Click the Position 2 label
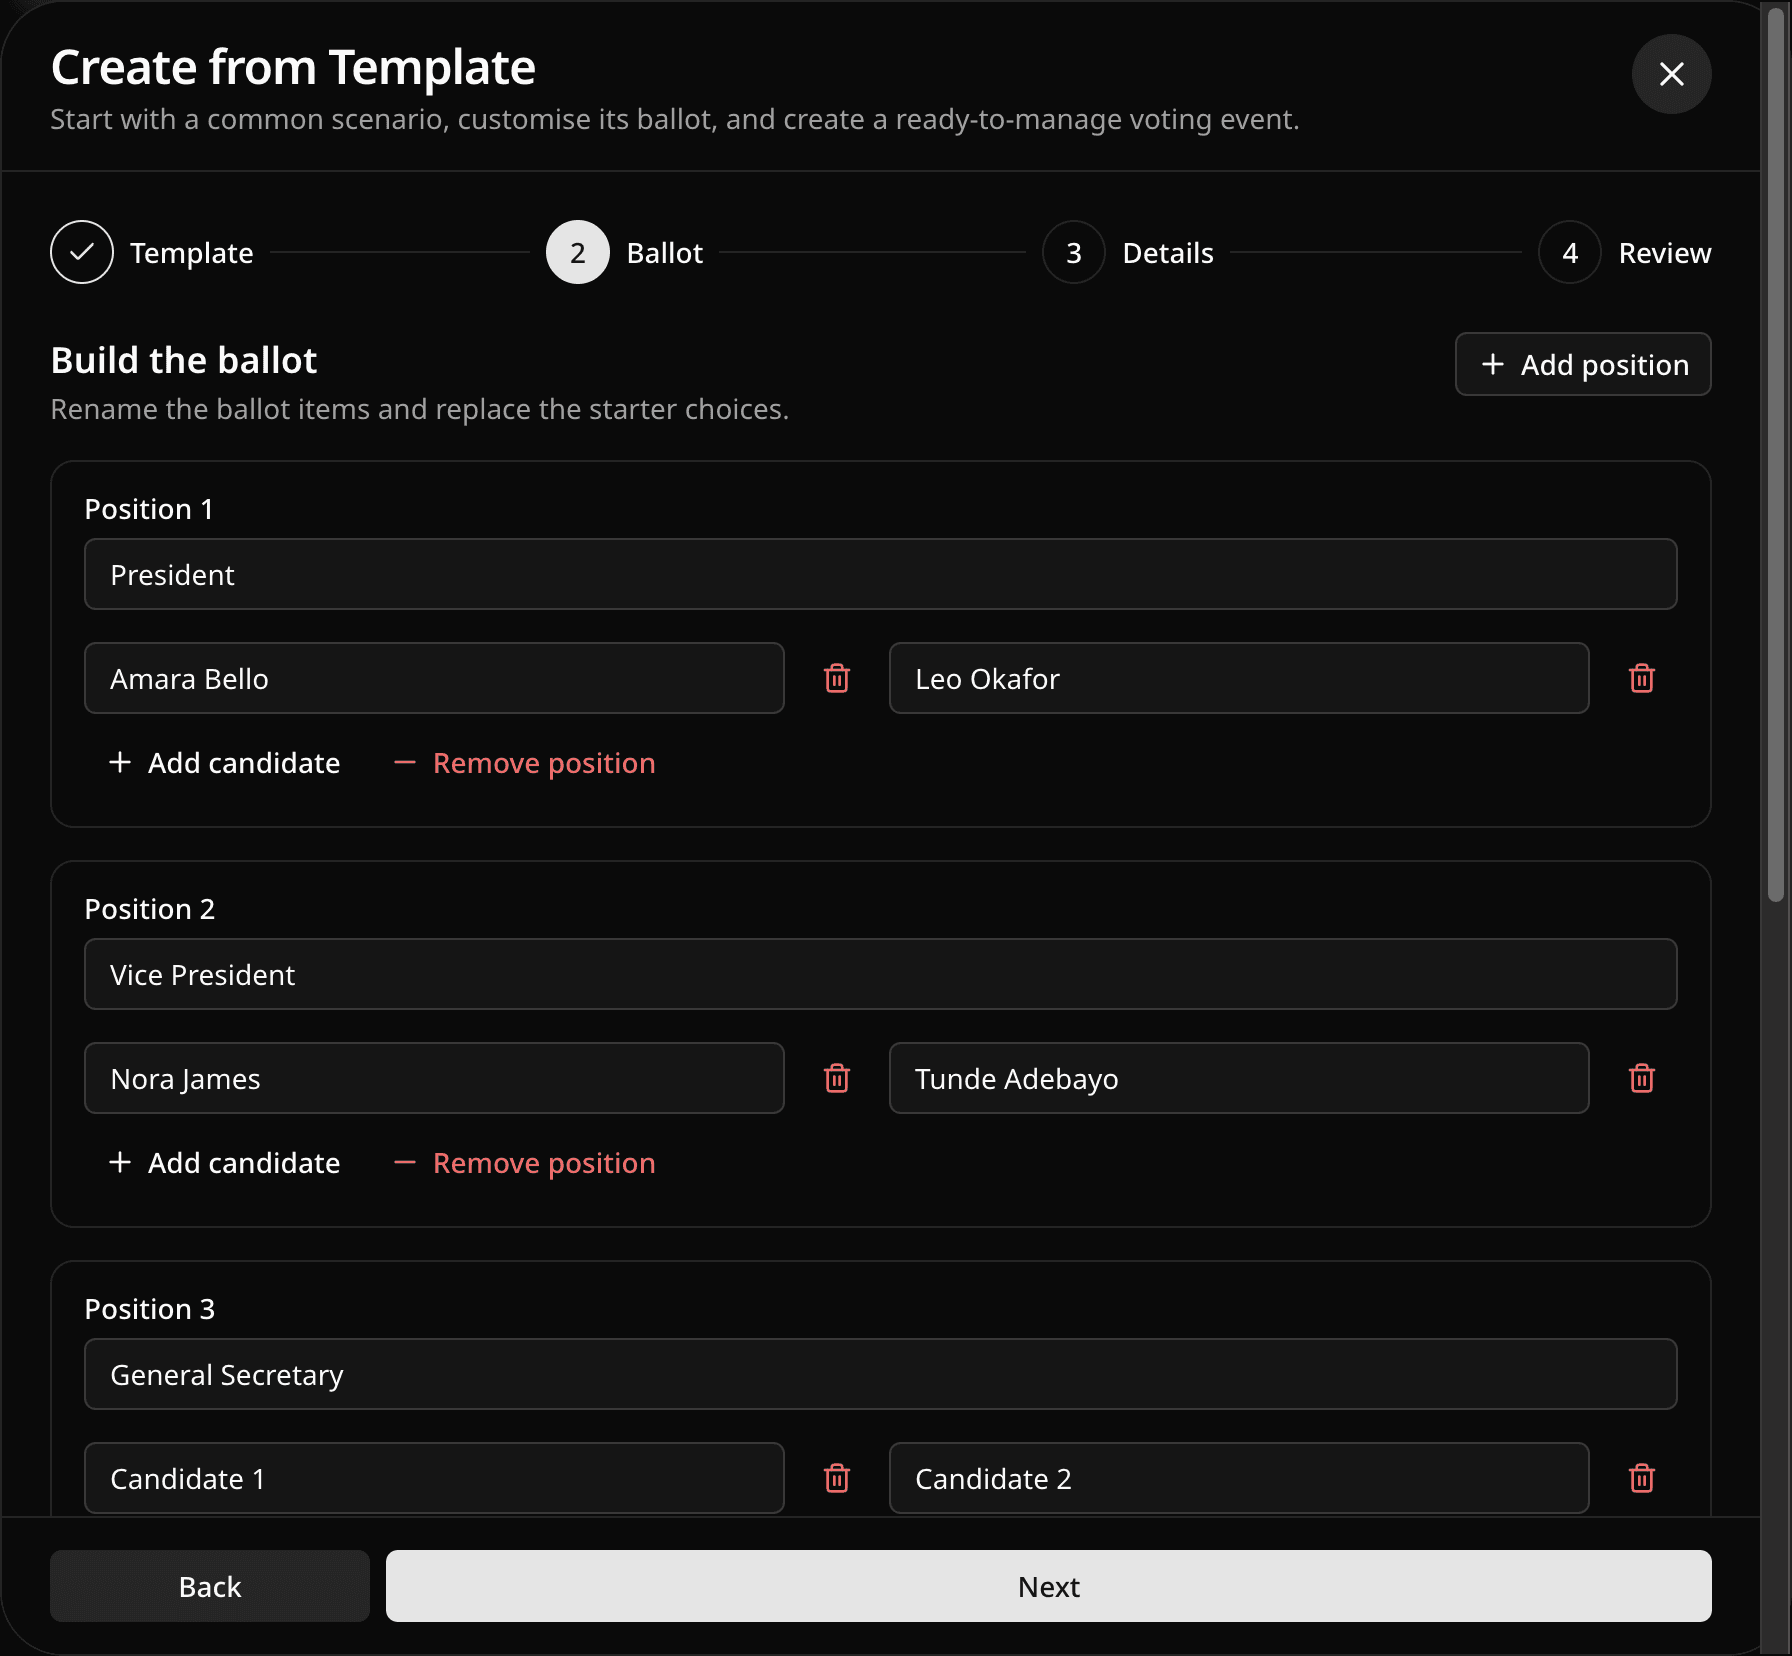Viewport: 1792px width, 1656px height. [x=150, y=909]
